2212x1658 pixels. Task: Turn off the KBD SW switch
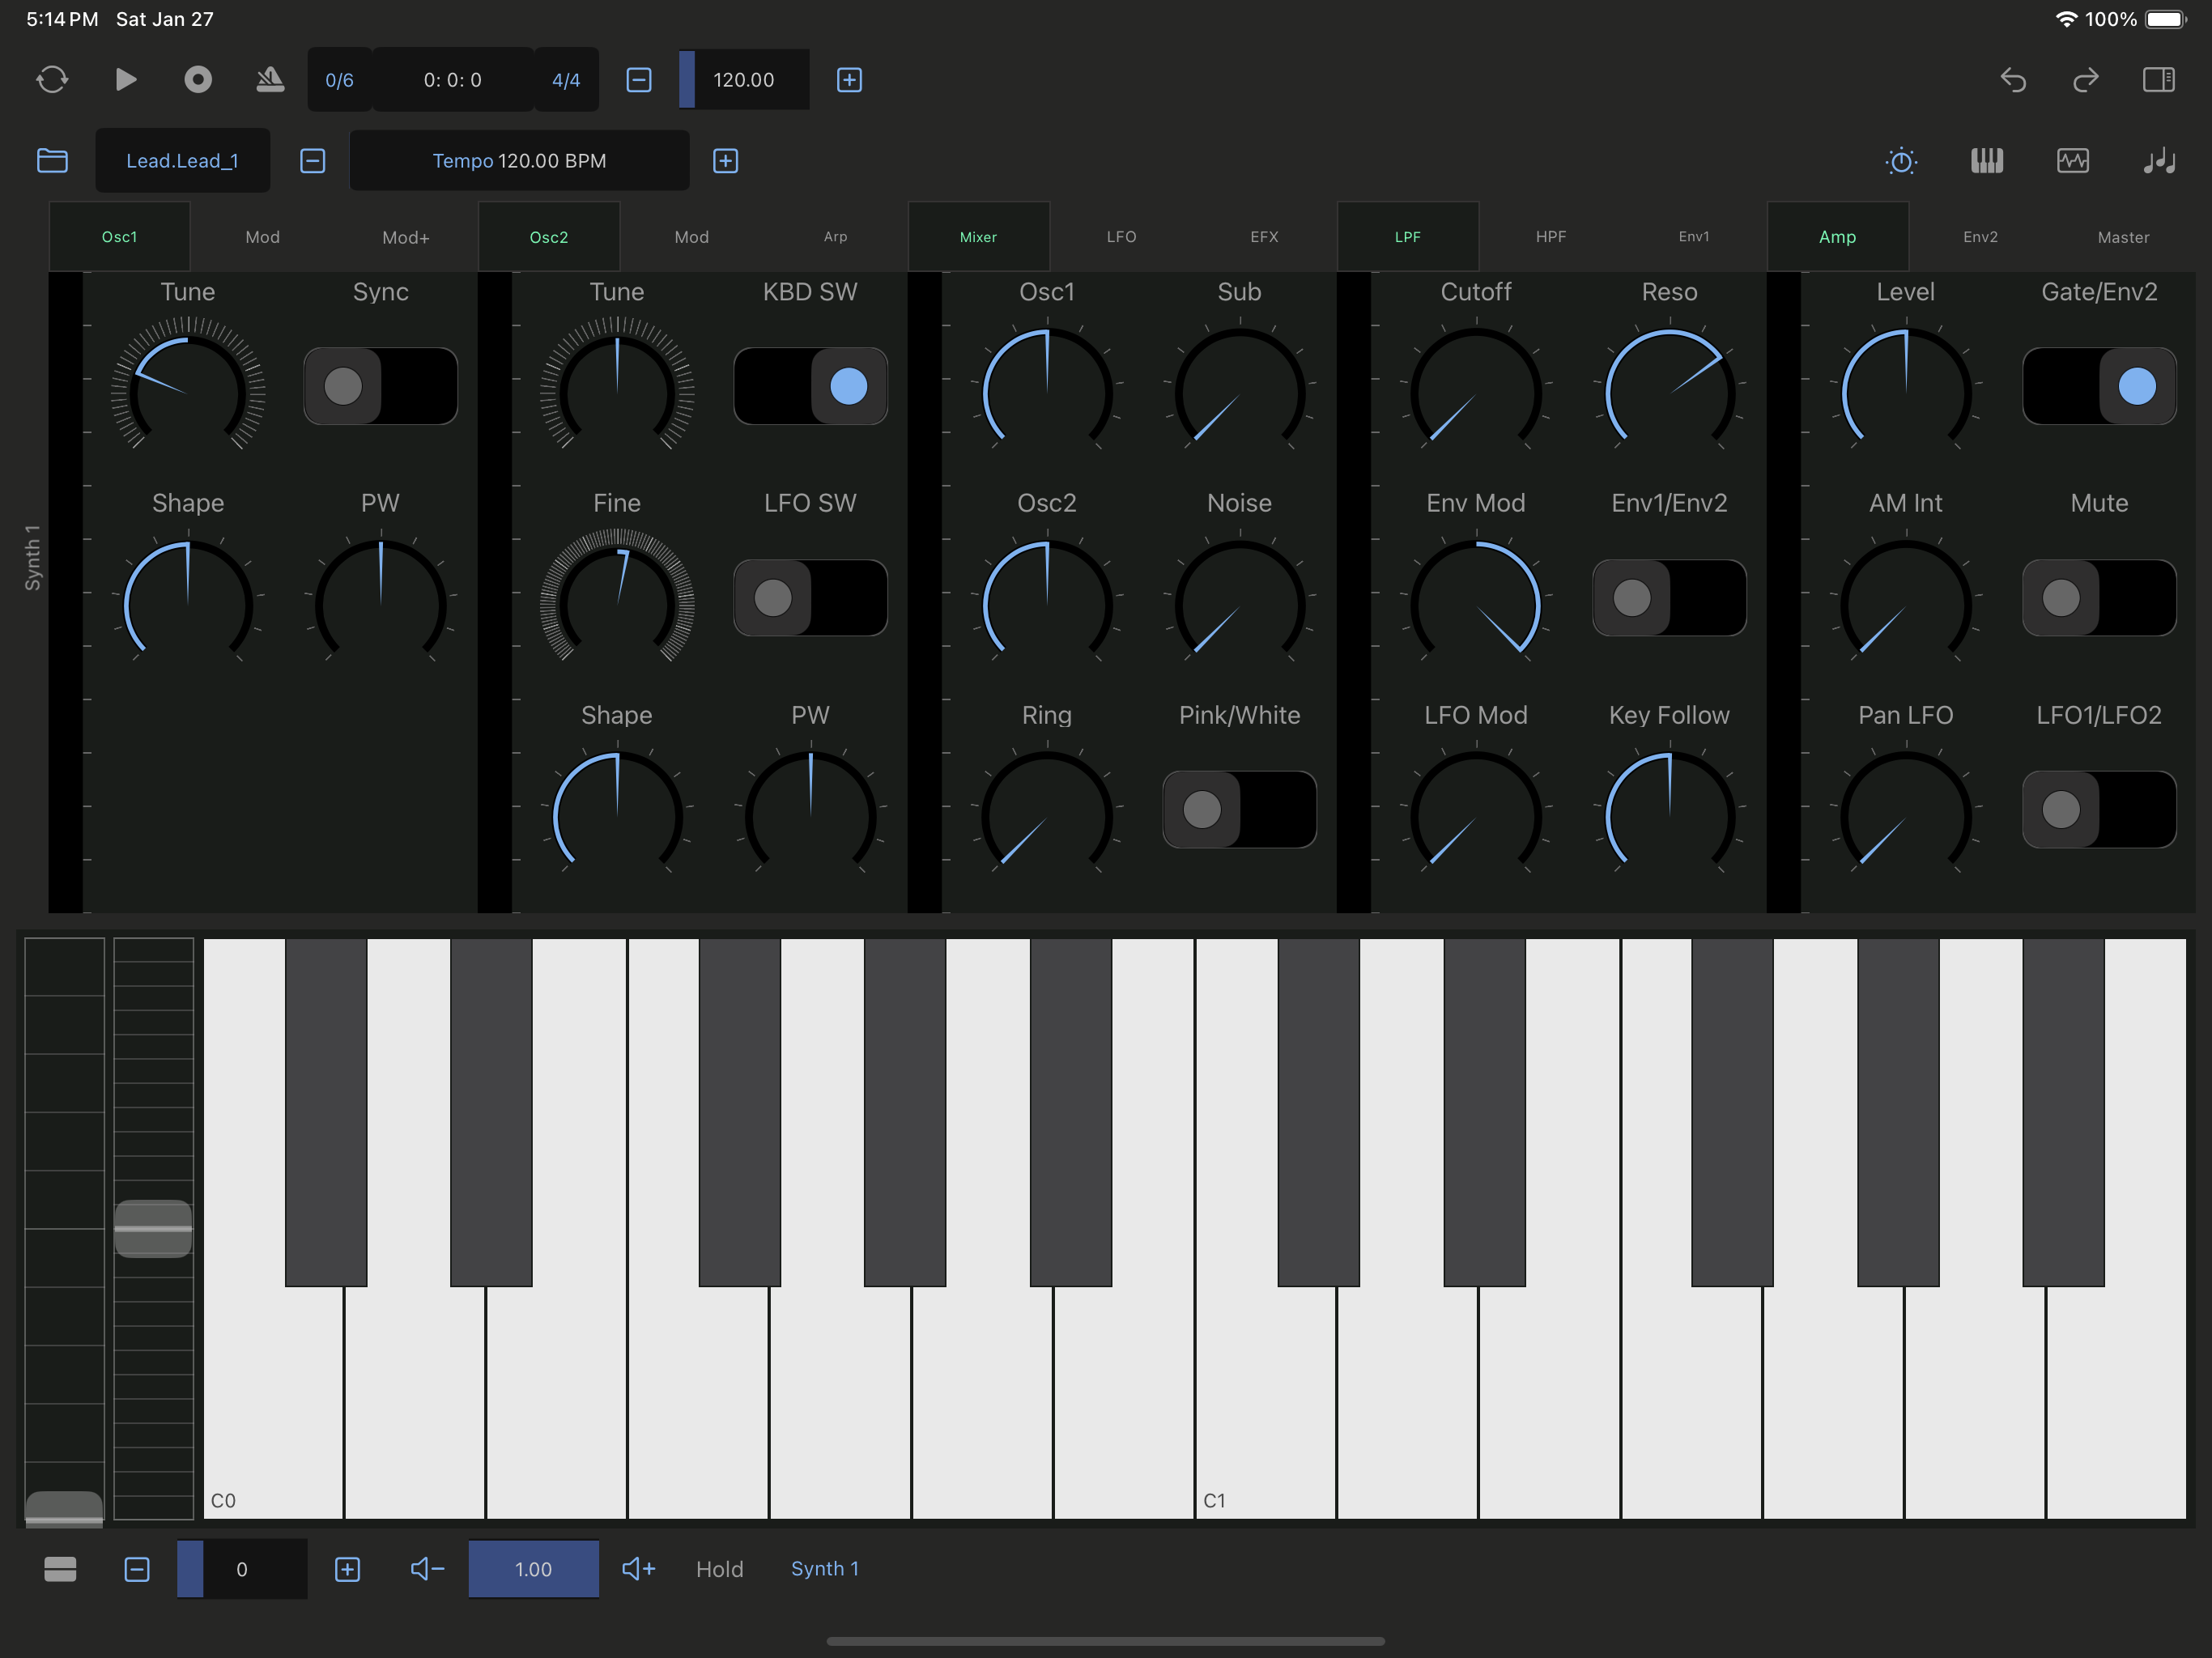point(810,386)
